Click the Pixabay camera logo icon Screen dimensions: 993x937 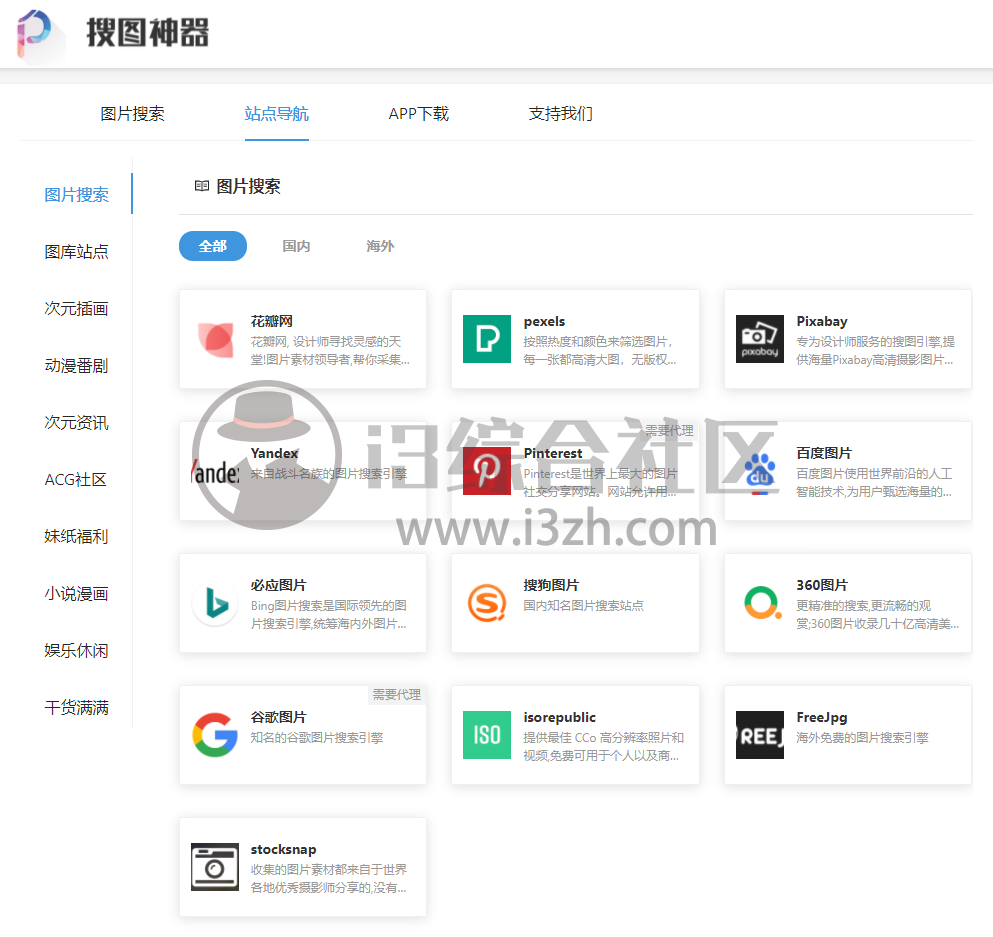point(760,339)
